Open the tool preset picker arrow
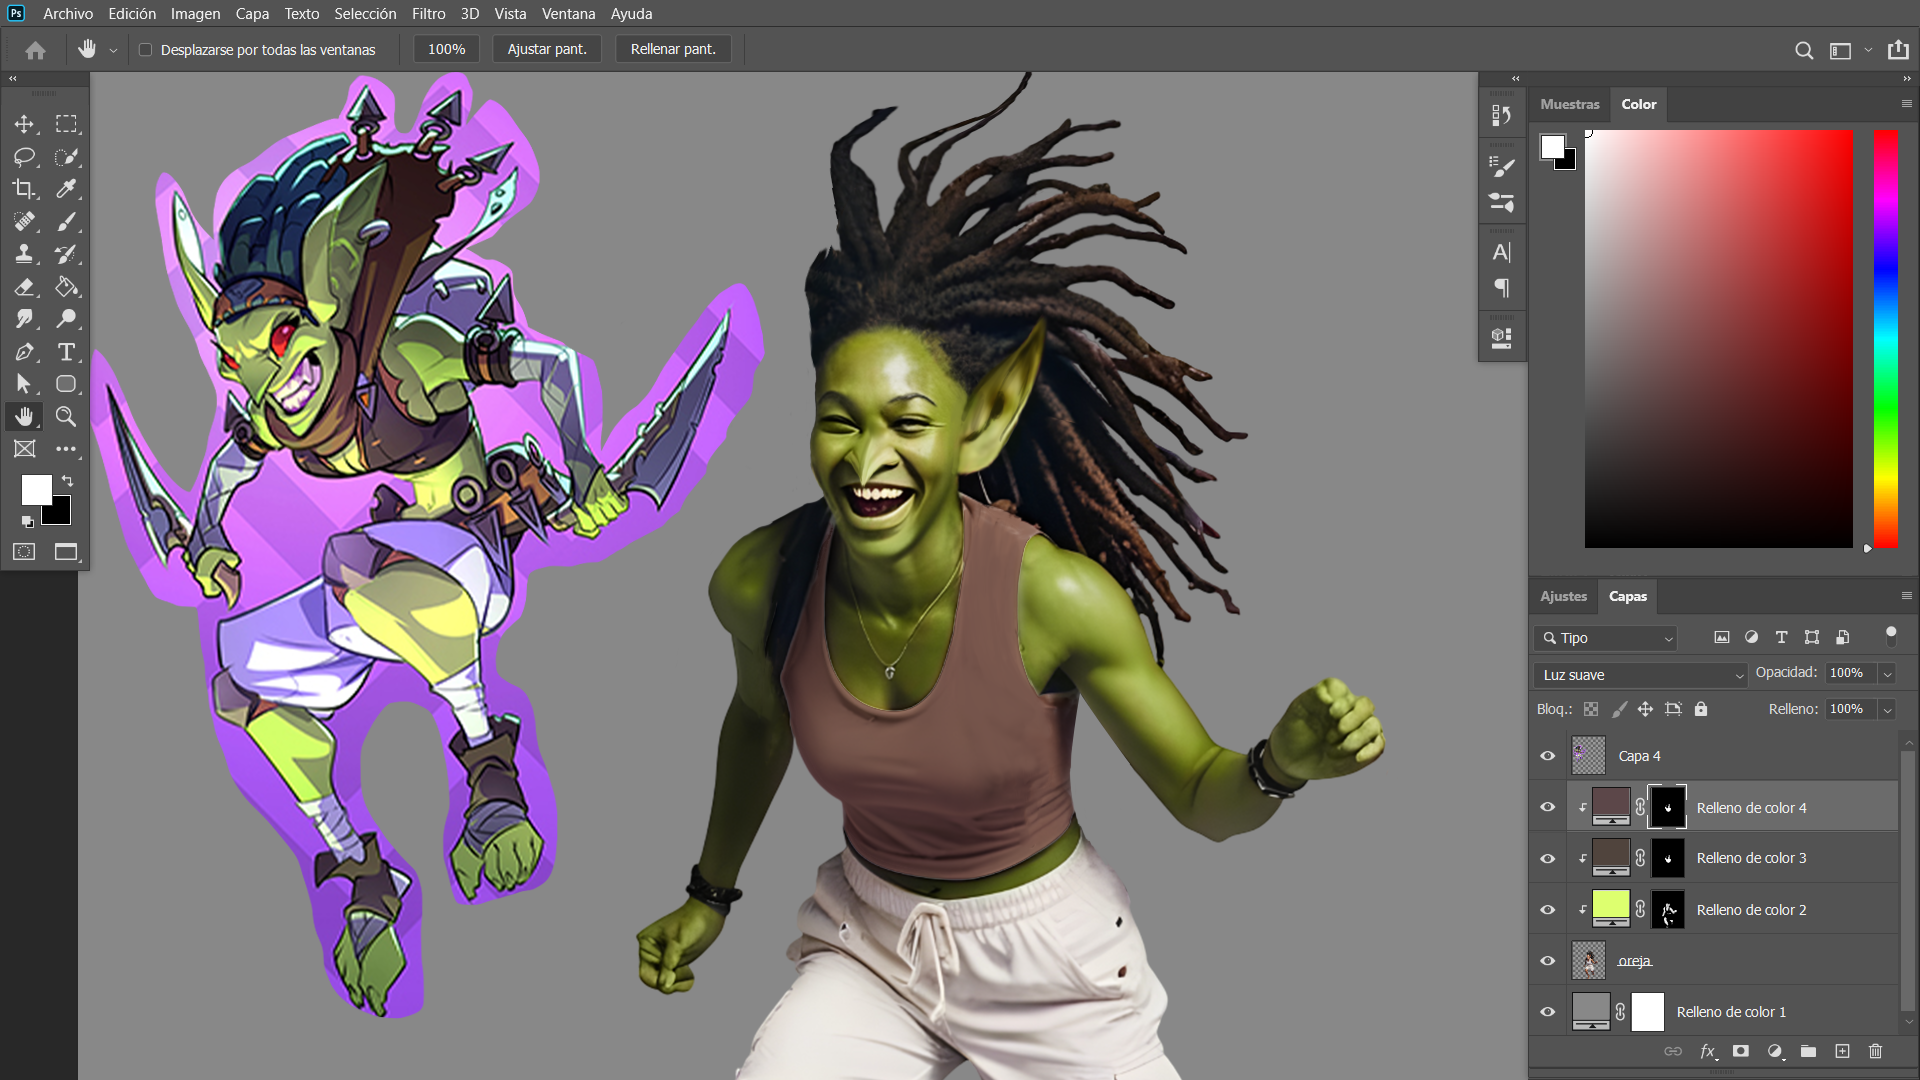Viewport: 1920px width, 1080px height. (113, 50)
